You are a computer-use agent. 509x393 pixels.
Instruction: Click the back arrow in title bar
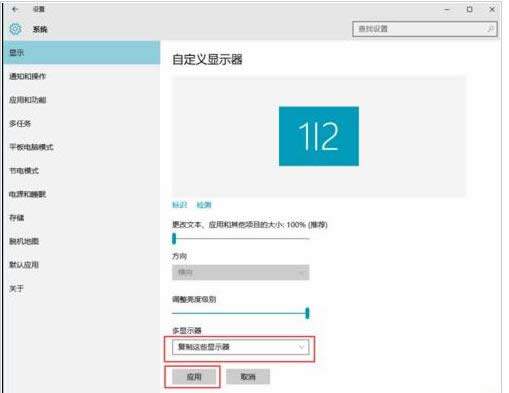tap(15, 9)
